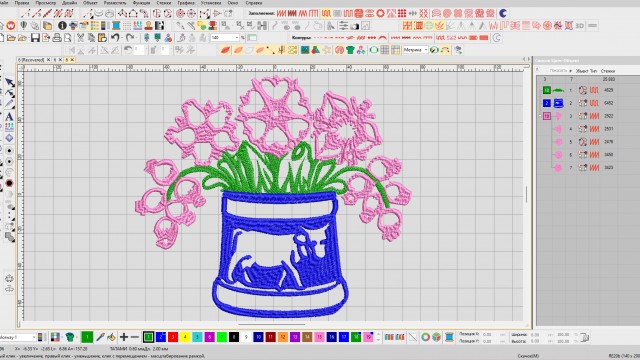Screen dimensions: 640x360
Task: Select orange color swatch 12 in palette
Action: (x=282, y=337)
